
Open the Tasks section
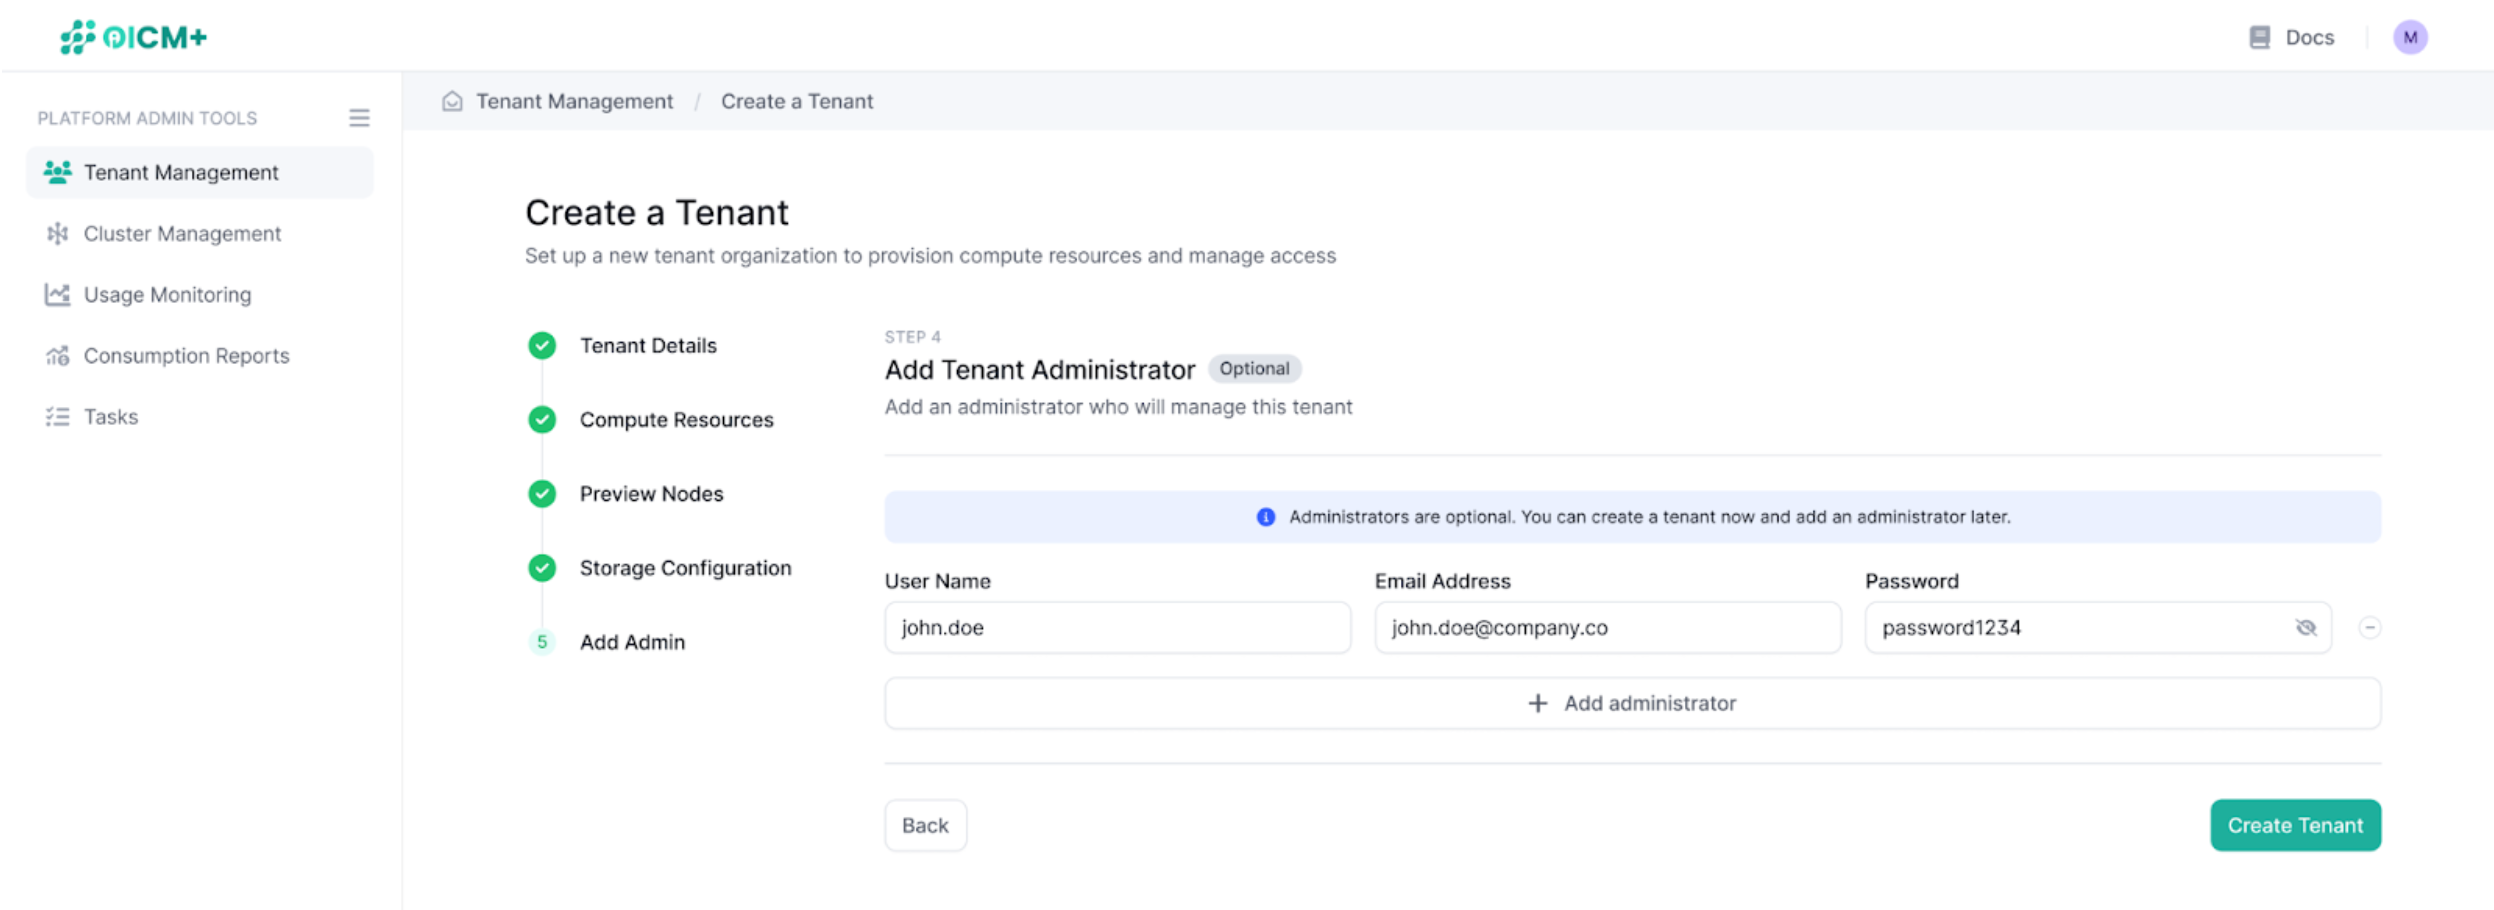[x=110, y=416]
